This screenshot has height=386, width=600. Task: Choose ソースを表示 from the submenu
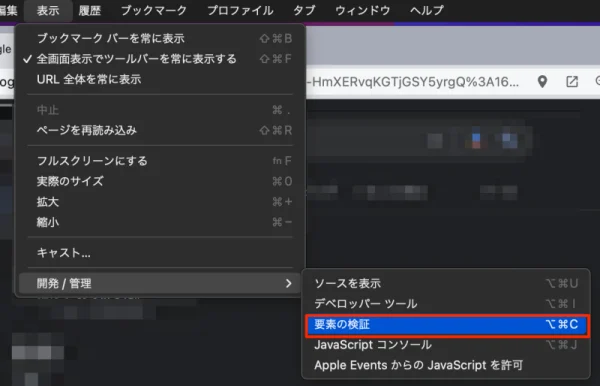click(x=446, y=283)
